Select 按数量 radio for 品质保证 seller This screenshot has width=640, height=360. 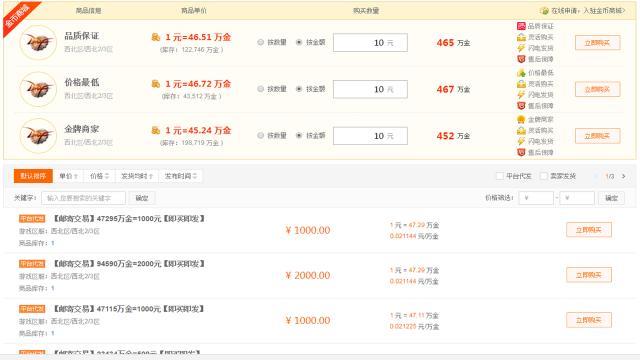click(260, 42)
